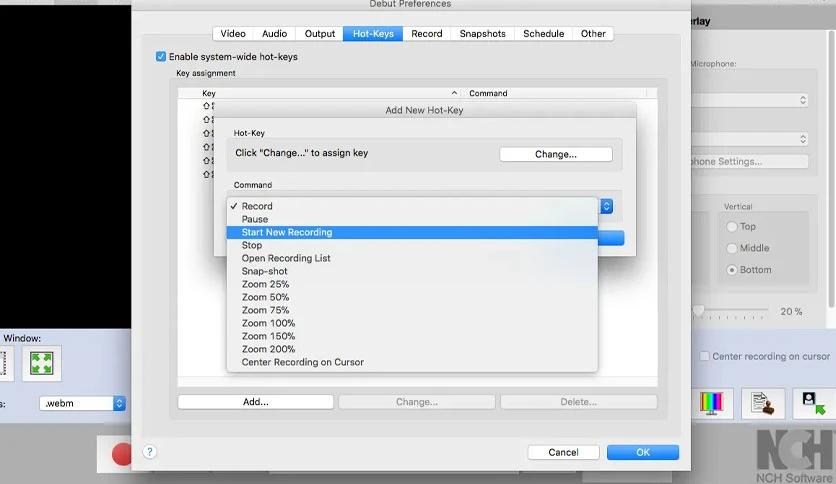Click the Add... hot-key button

(x=255, y=402)
